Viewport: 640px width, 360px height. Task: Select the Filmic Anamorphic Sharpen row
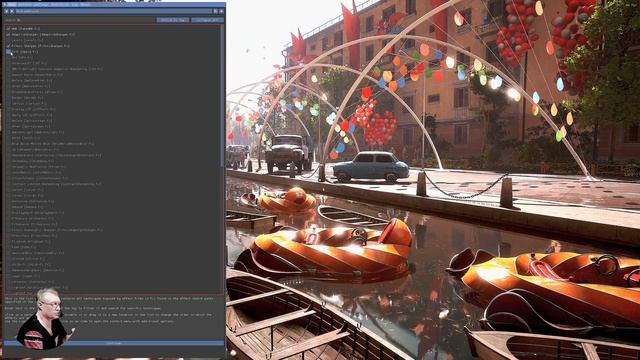(57, 230)
